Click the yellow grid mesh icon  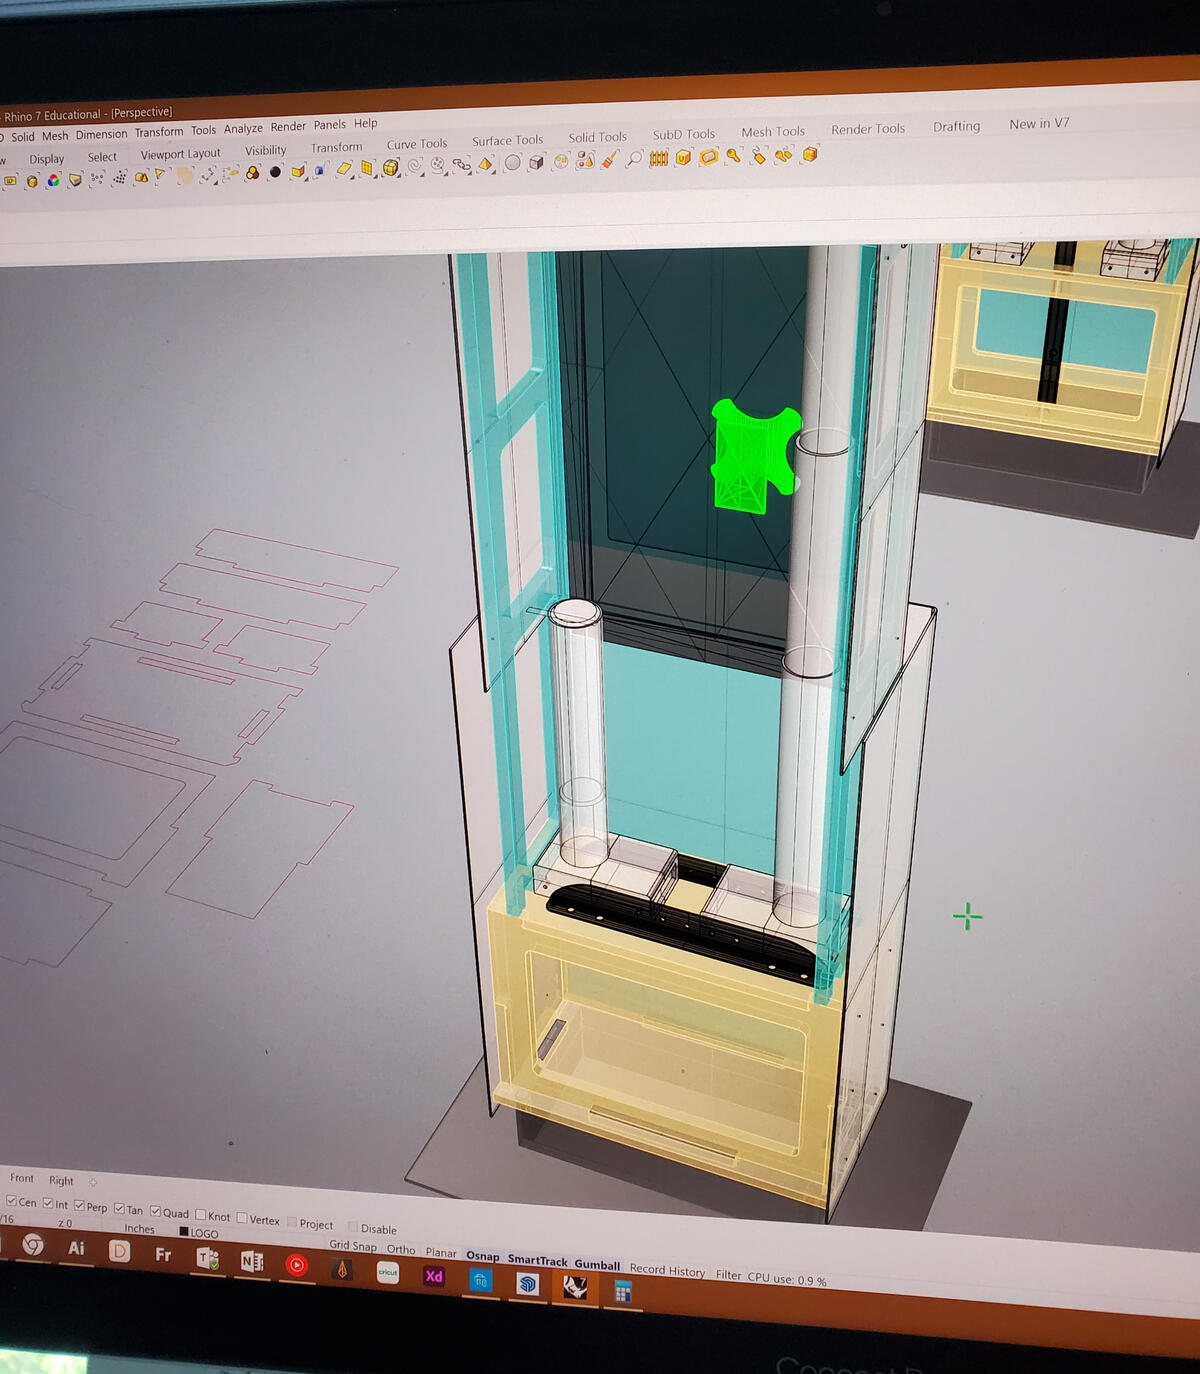coord(366,167)
